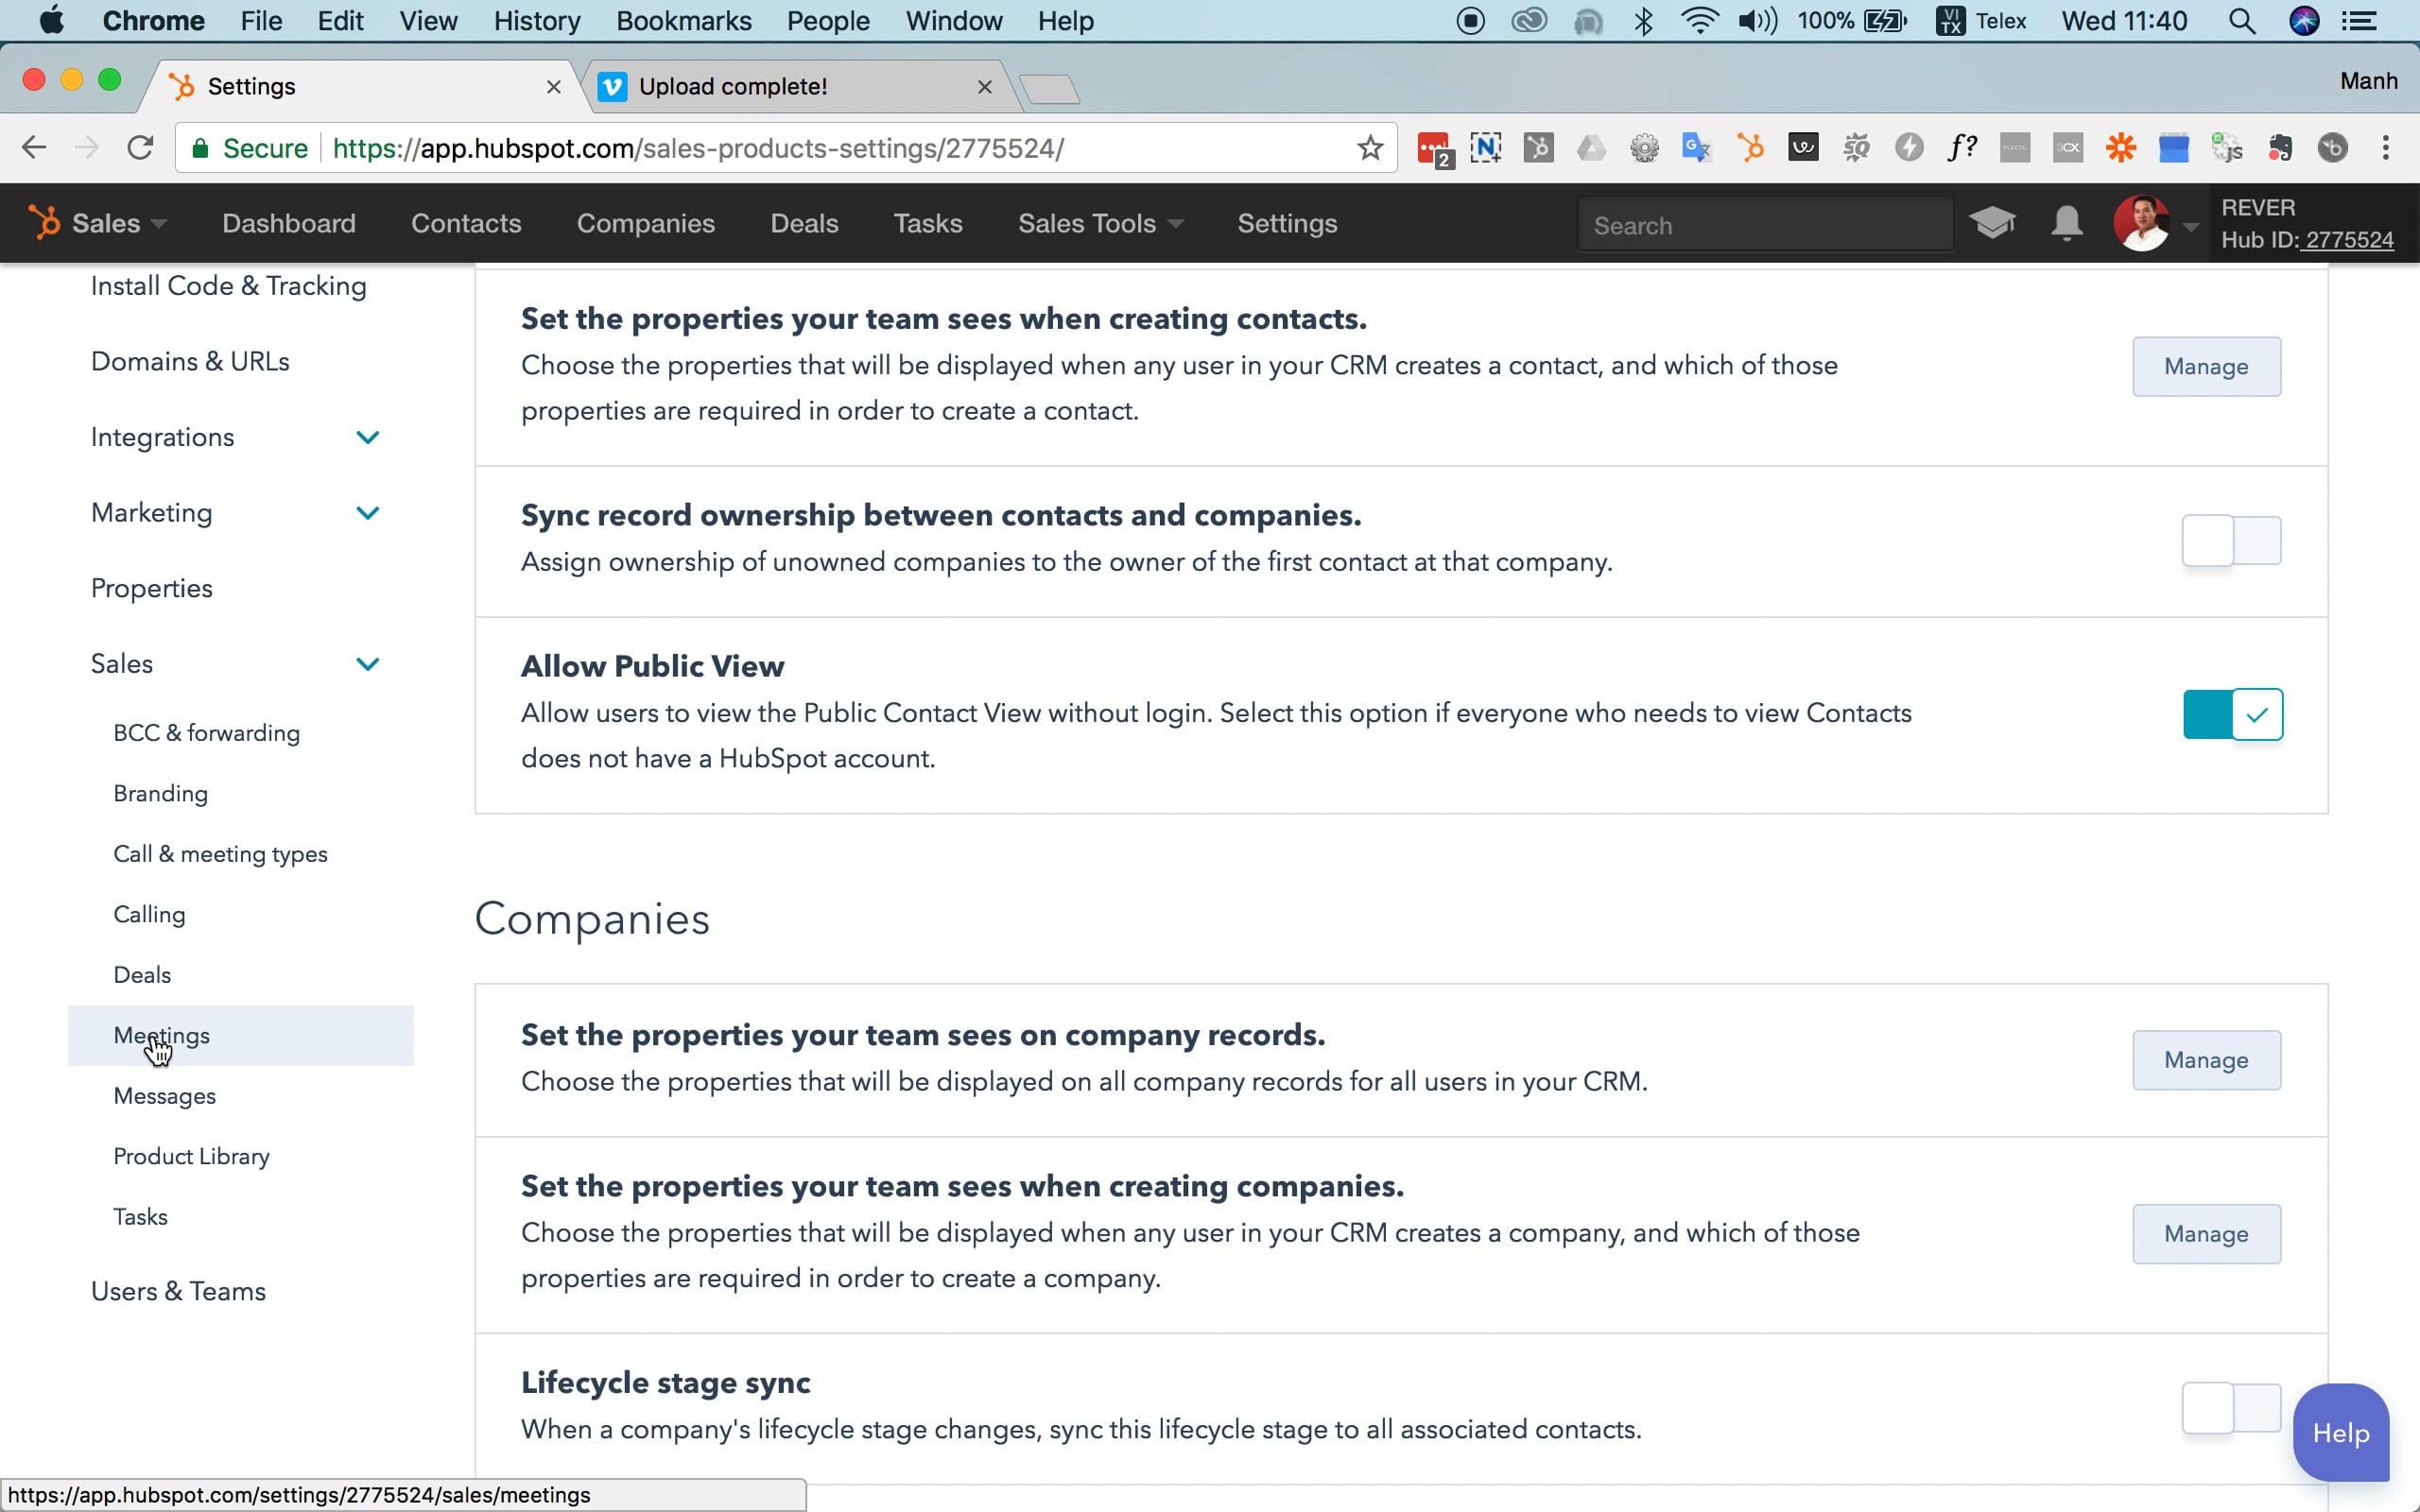This screenshot has width=2420, height=1512.
Task: Open the Chrome History menu
Action: pos(536,21)
